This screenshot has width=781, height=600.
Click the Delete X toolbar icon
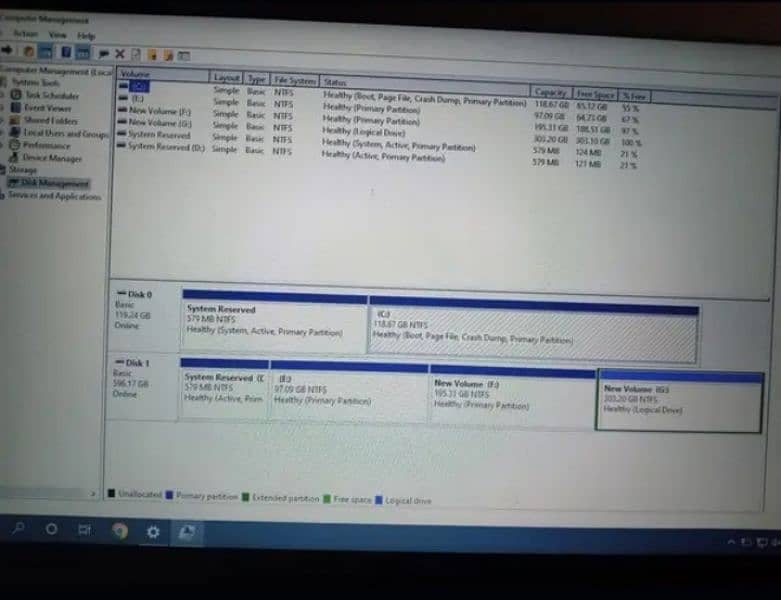tap(120, 54)
